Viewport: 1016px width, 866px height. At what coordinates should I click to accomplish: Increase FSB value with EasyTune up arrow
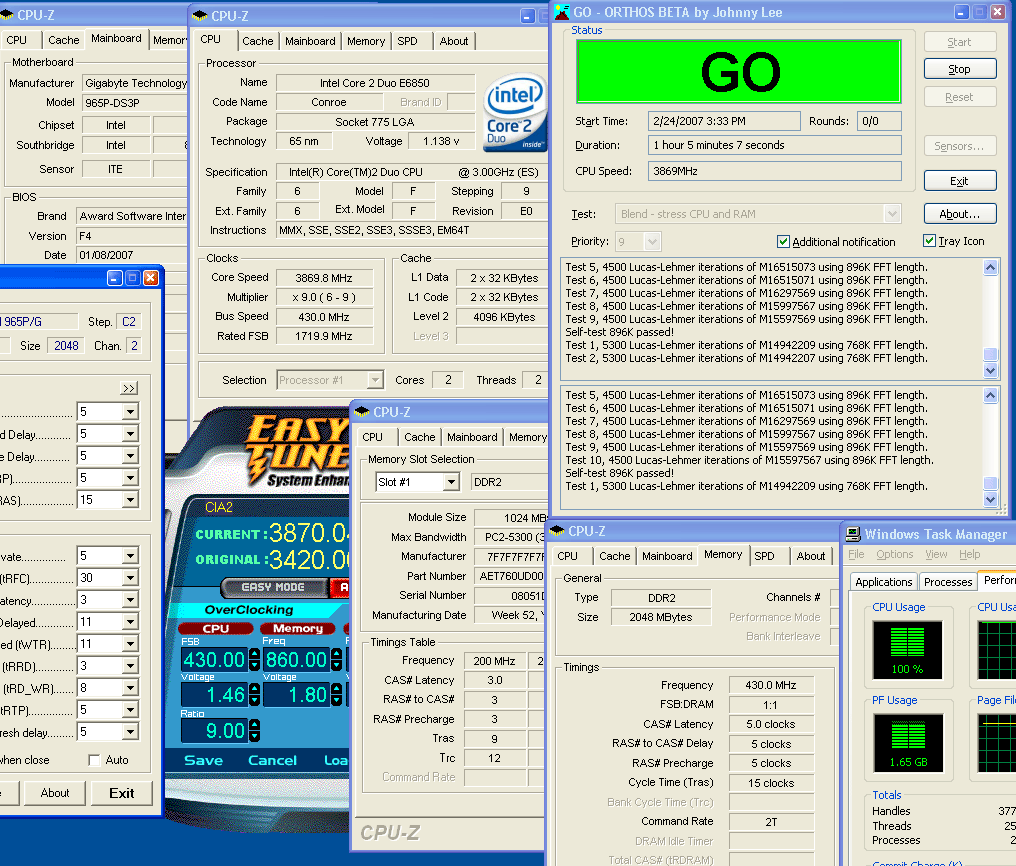click(254, 654)
